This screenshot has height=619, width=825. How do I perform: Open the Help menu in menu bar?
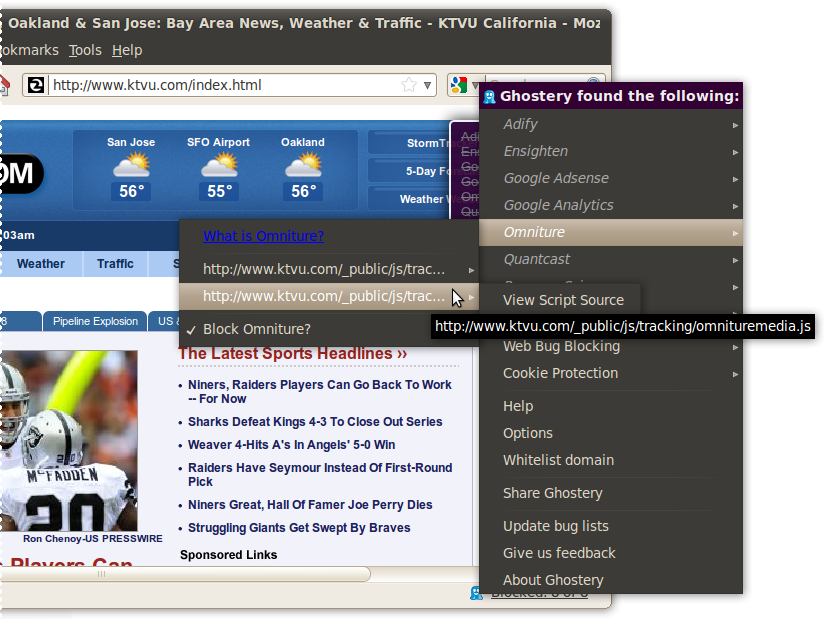127,50
